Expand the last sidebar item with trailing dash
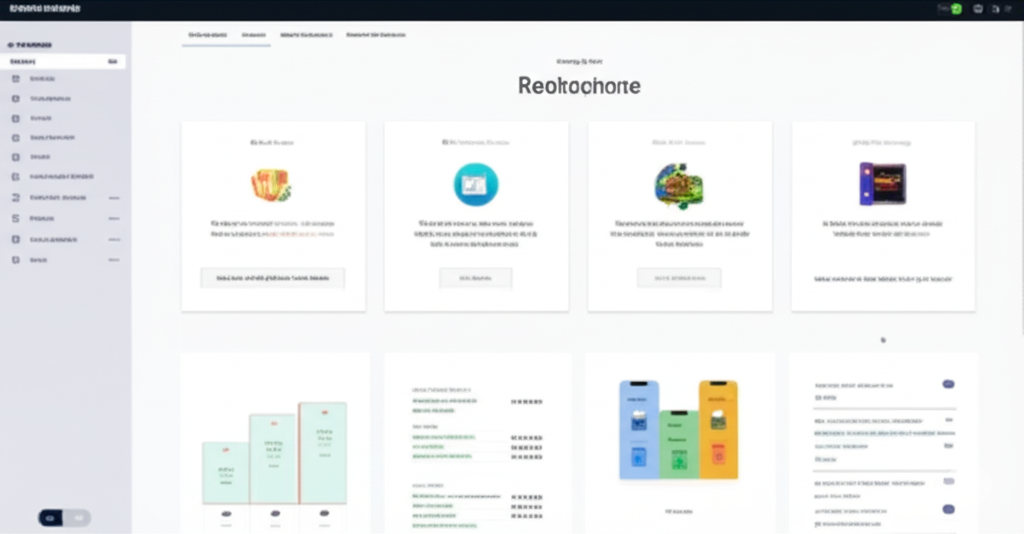Image resolution: width=1024 pixels, height=534 pixels. pos(64,260)
